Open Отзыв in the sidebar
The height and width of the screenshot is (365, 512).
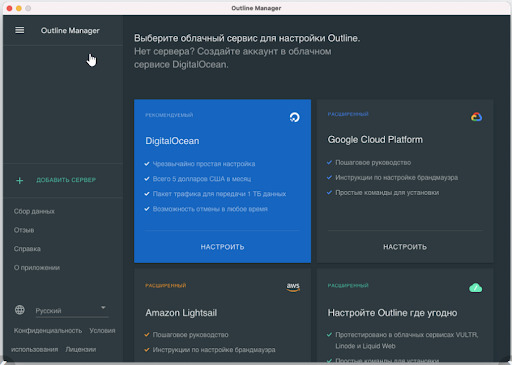[24, 230]
